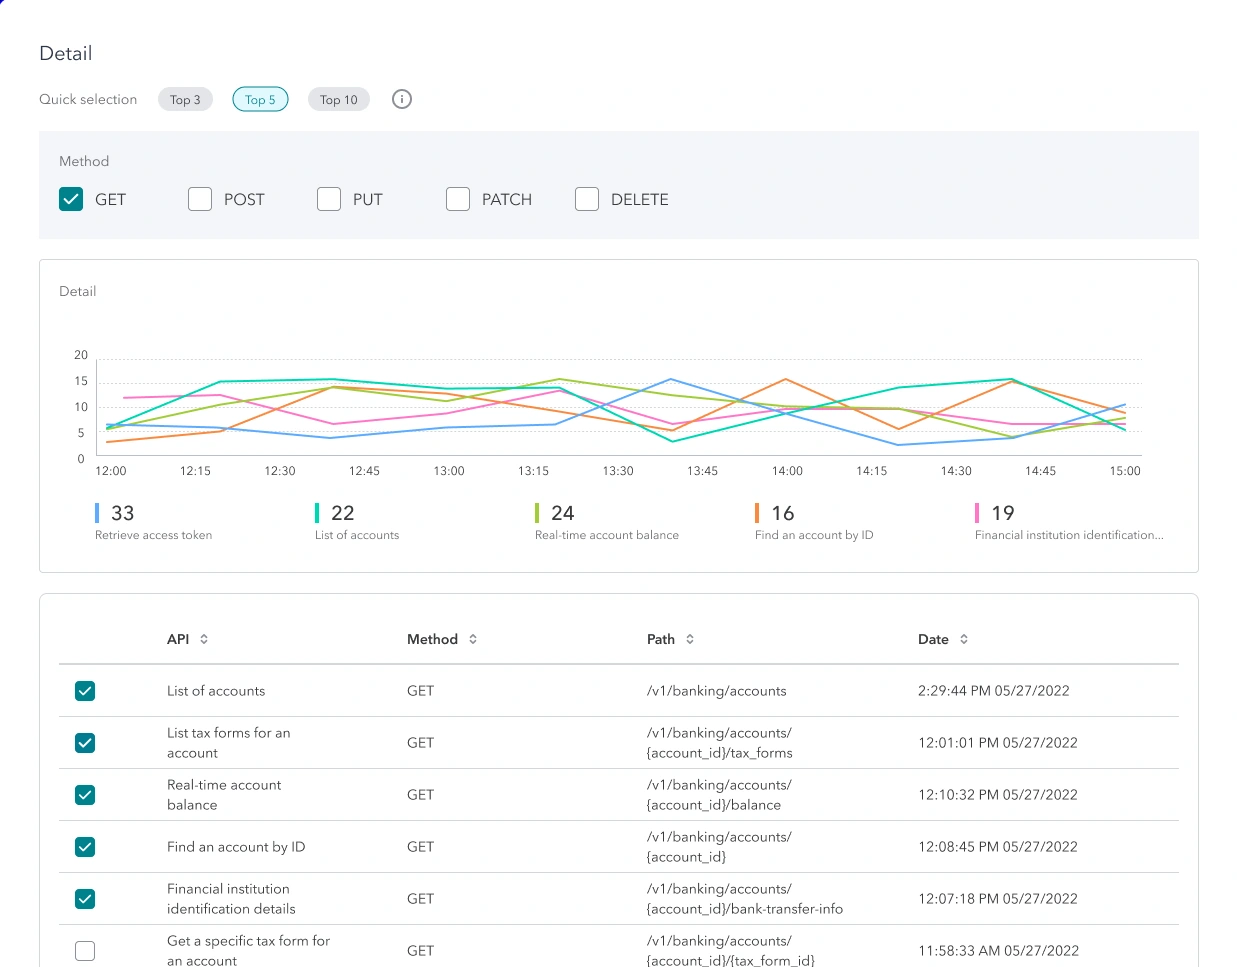This screenshot has width=1237, height=967.
Task: Click the Financial institution identification legend label
Action: [x=1069, y=535]
